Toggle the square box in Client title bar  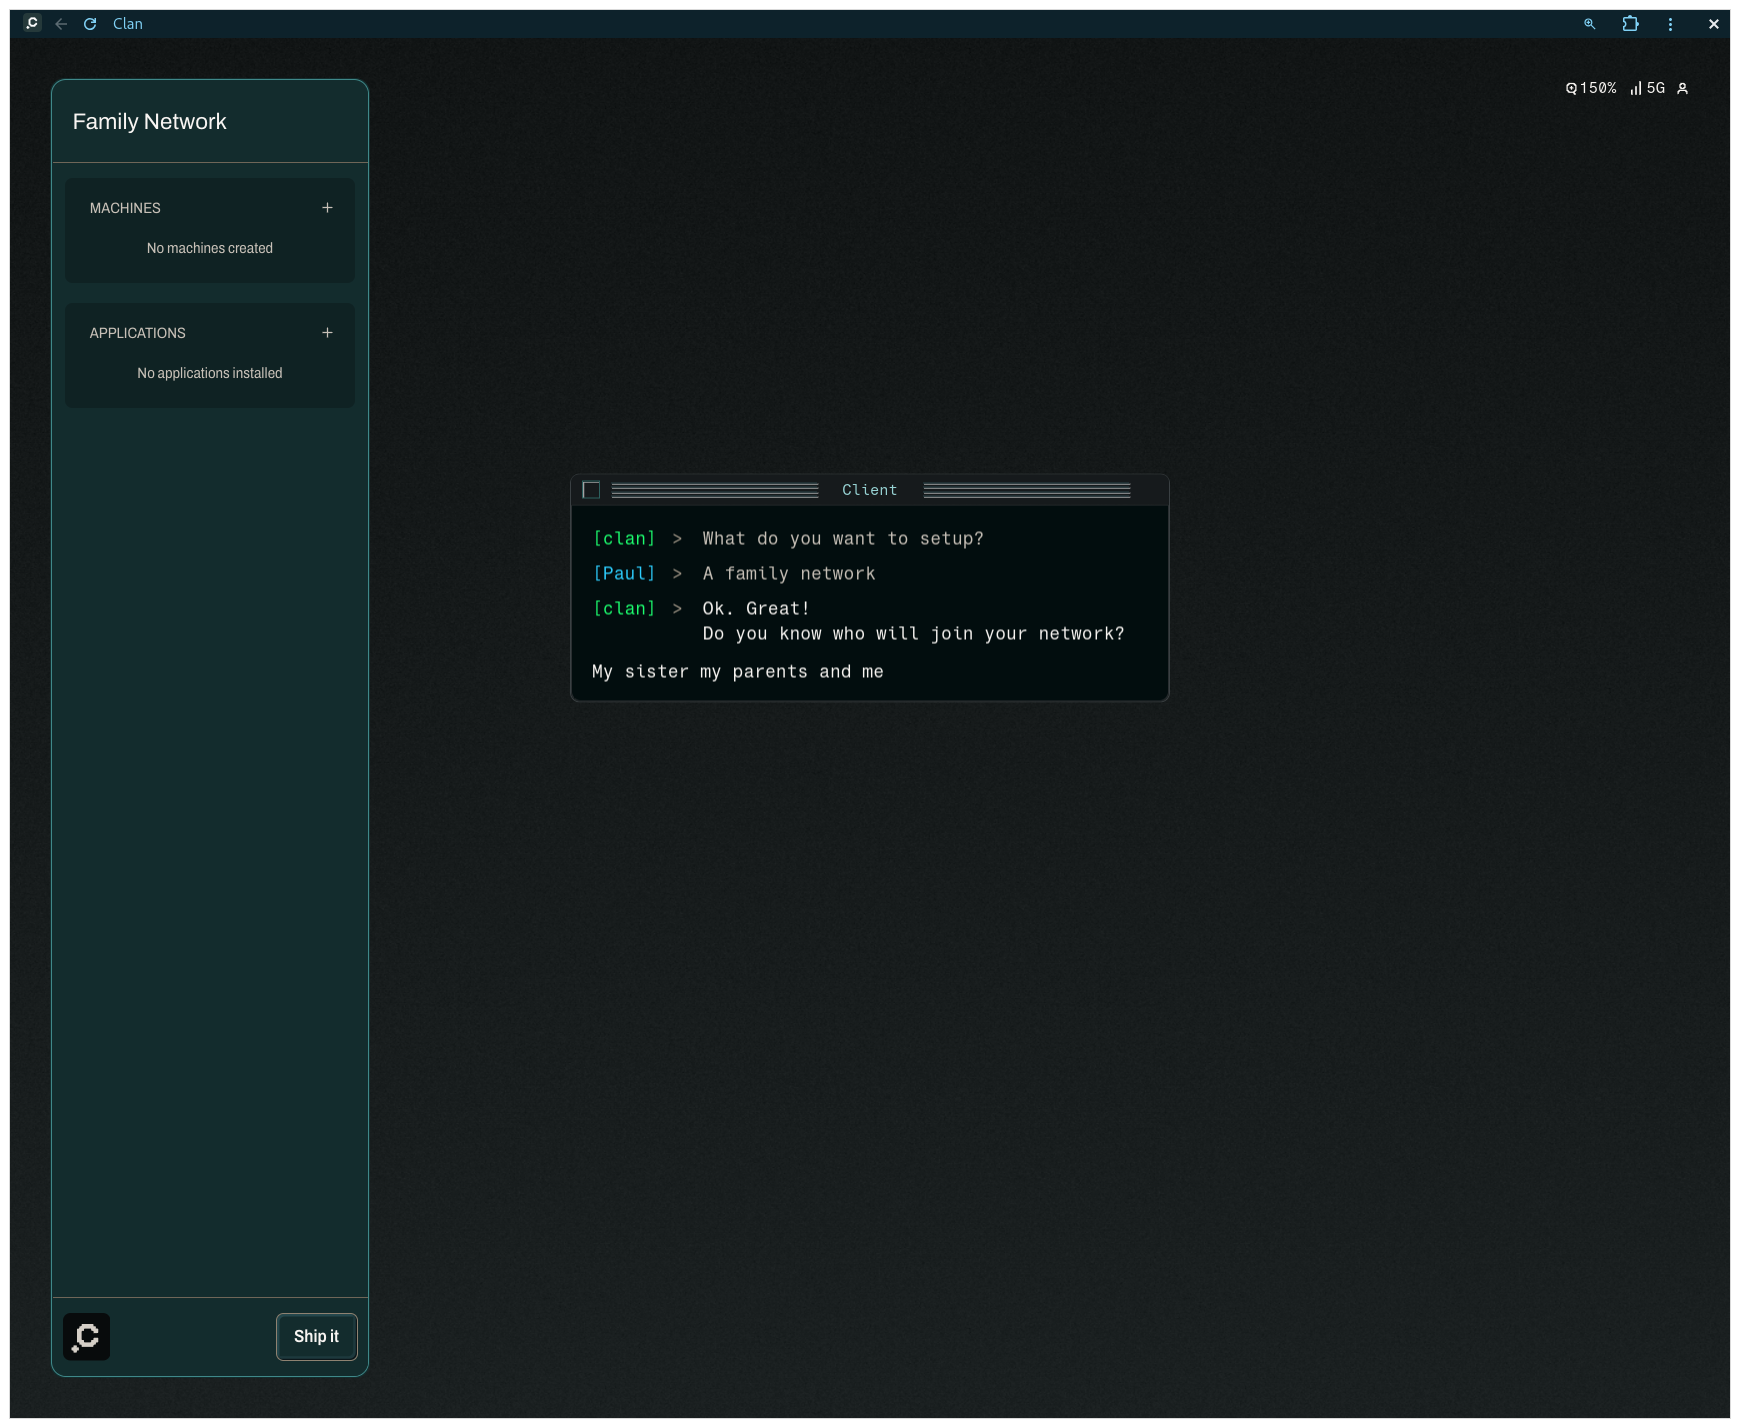tap(591, 490)
